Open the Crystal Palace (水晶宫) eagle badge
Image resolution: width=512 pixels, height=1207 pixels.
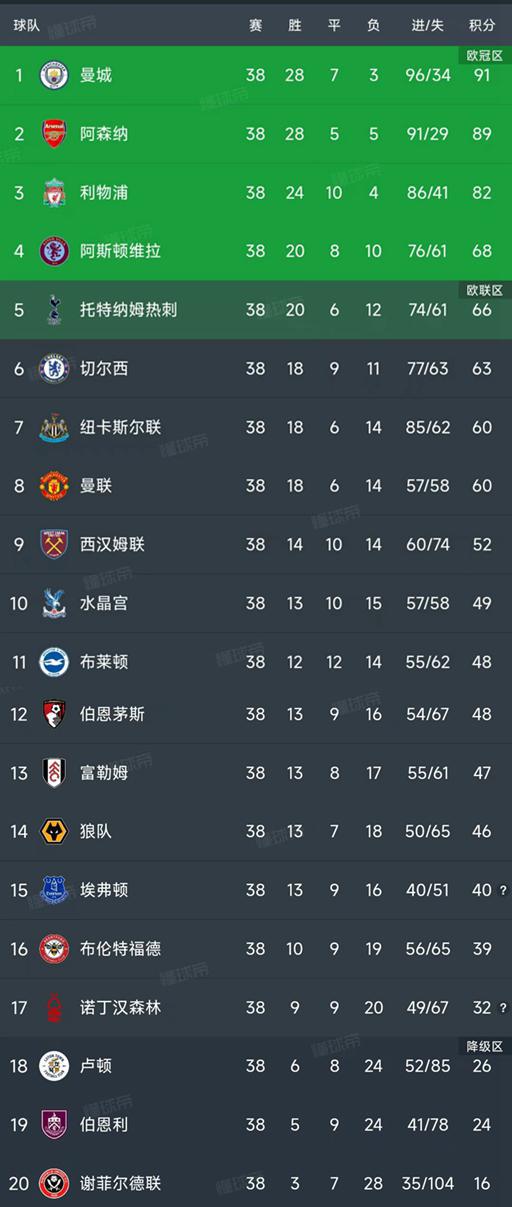click(x=54, y=603)
